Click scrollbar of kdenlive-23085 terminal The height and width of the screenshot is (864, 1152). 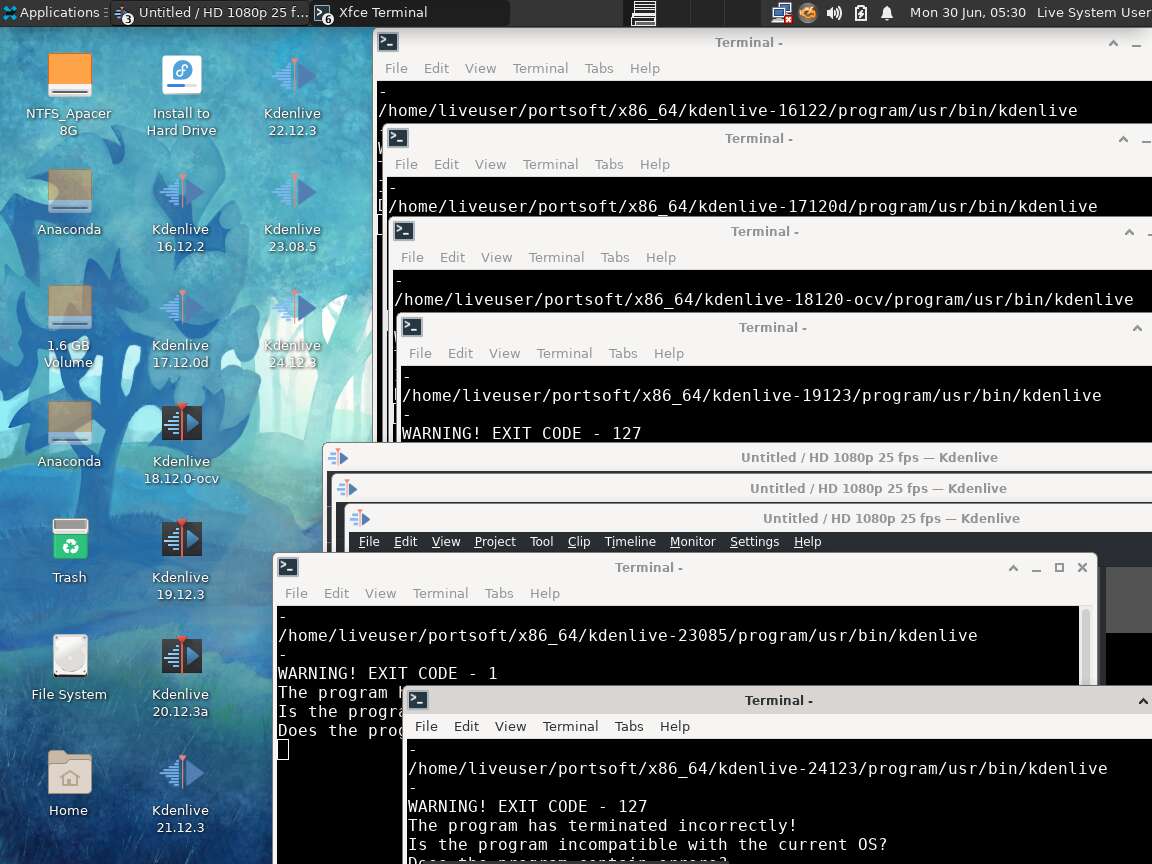click(1086, 645)
